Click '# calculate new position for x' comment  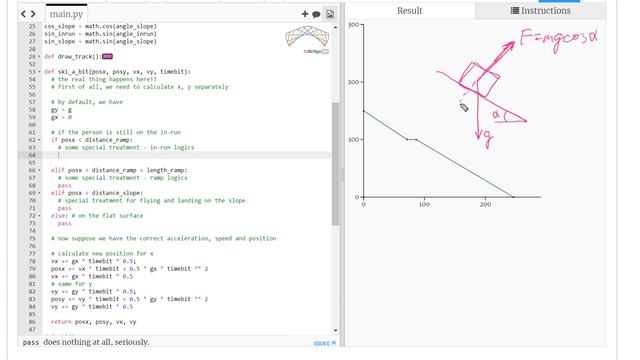(102, 254)
